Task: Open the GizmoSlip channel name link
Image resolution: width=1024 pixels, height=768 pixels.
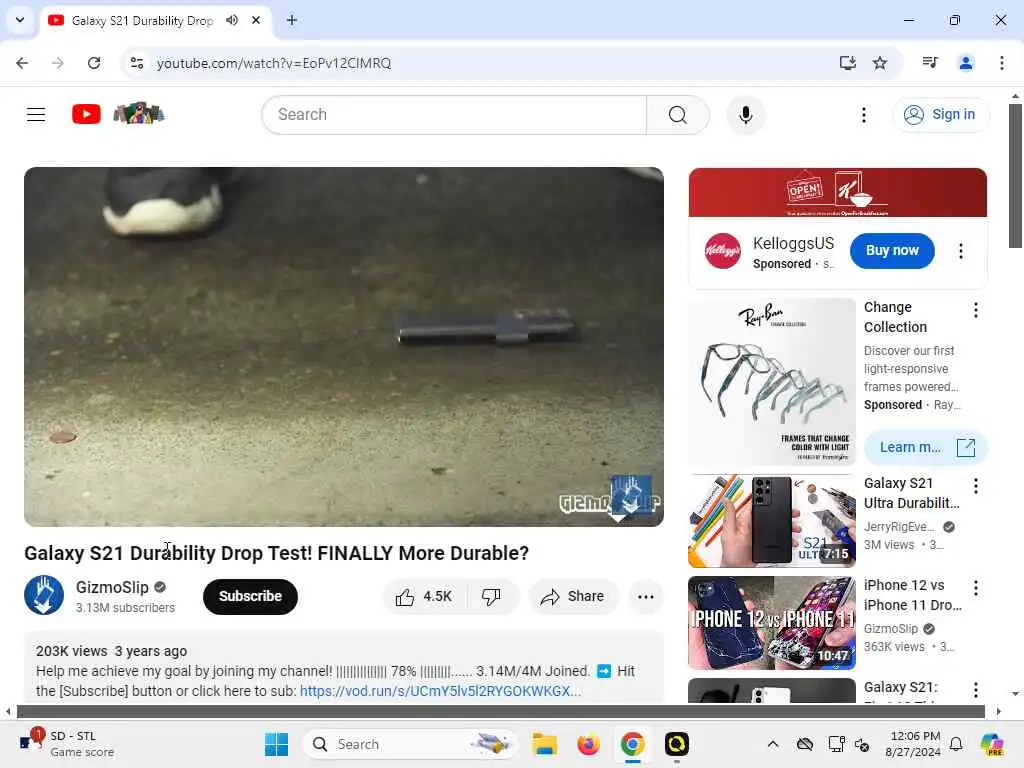Action: tap(112, 587)
